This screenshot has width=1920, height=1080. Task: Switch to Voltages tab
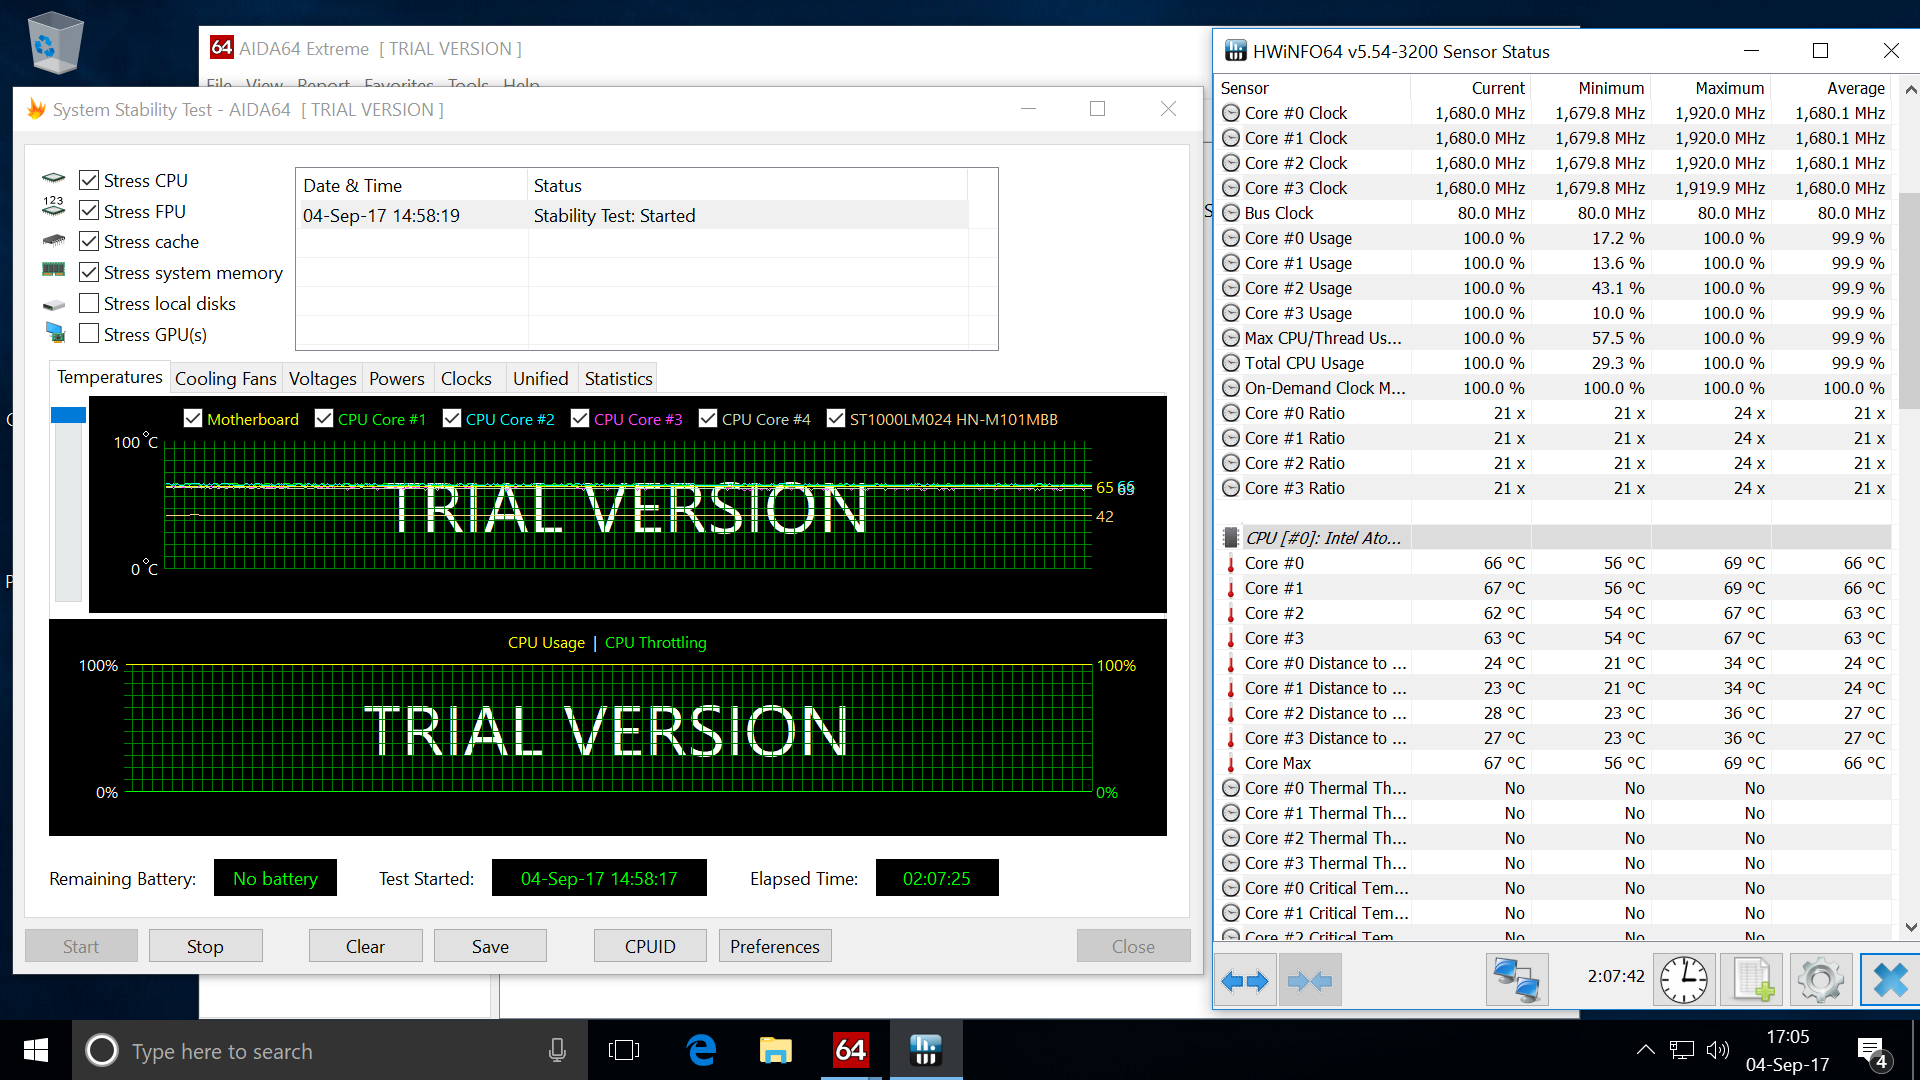pyautogui.click(x=322, y=378)
